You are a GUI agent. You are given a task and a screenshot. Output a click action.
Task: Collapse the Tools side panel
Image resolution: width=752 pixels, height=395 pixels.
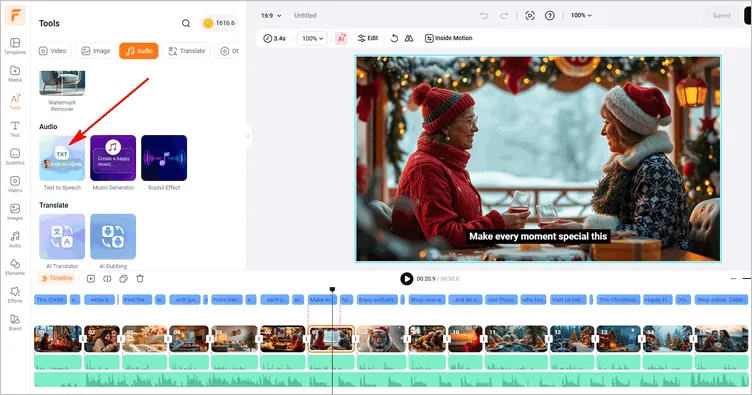[248, 136]
